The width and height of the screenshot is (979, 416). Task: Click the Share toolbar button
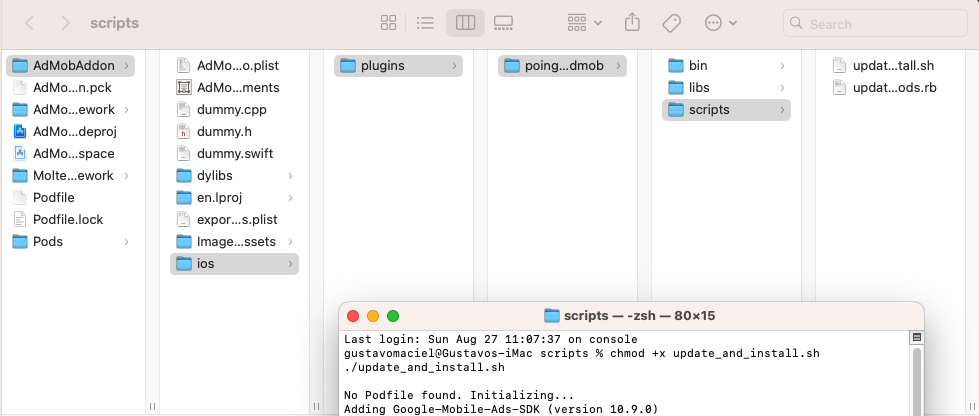tap(632, 23)
